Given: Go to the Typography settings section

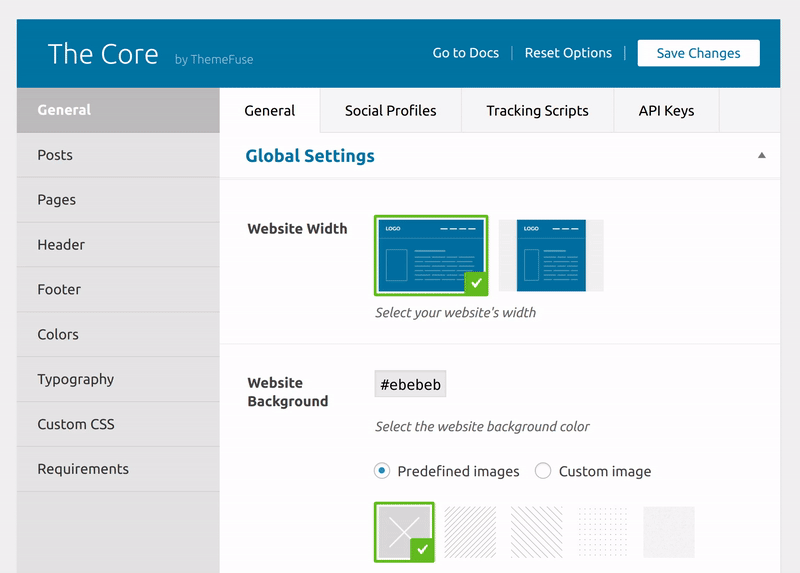Looking at the screenshot, I should (76, 379).
